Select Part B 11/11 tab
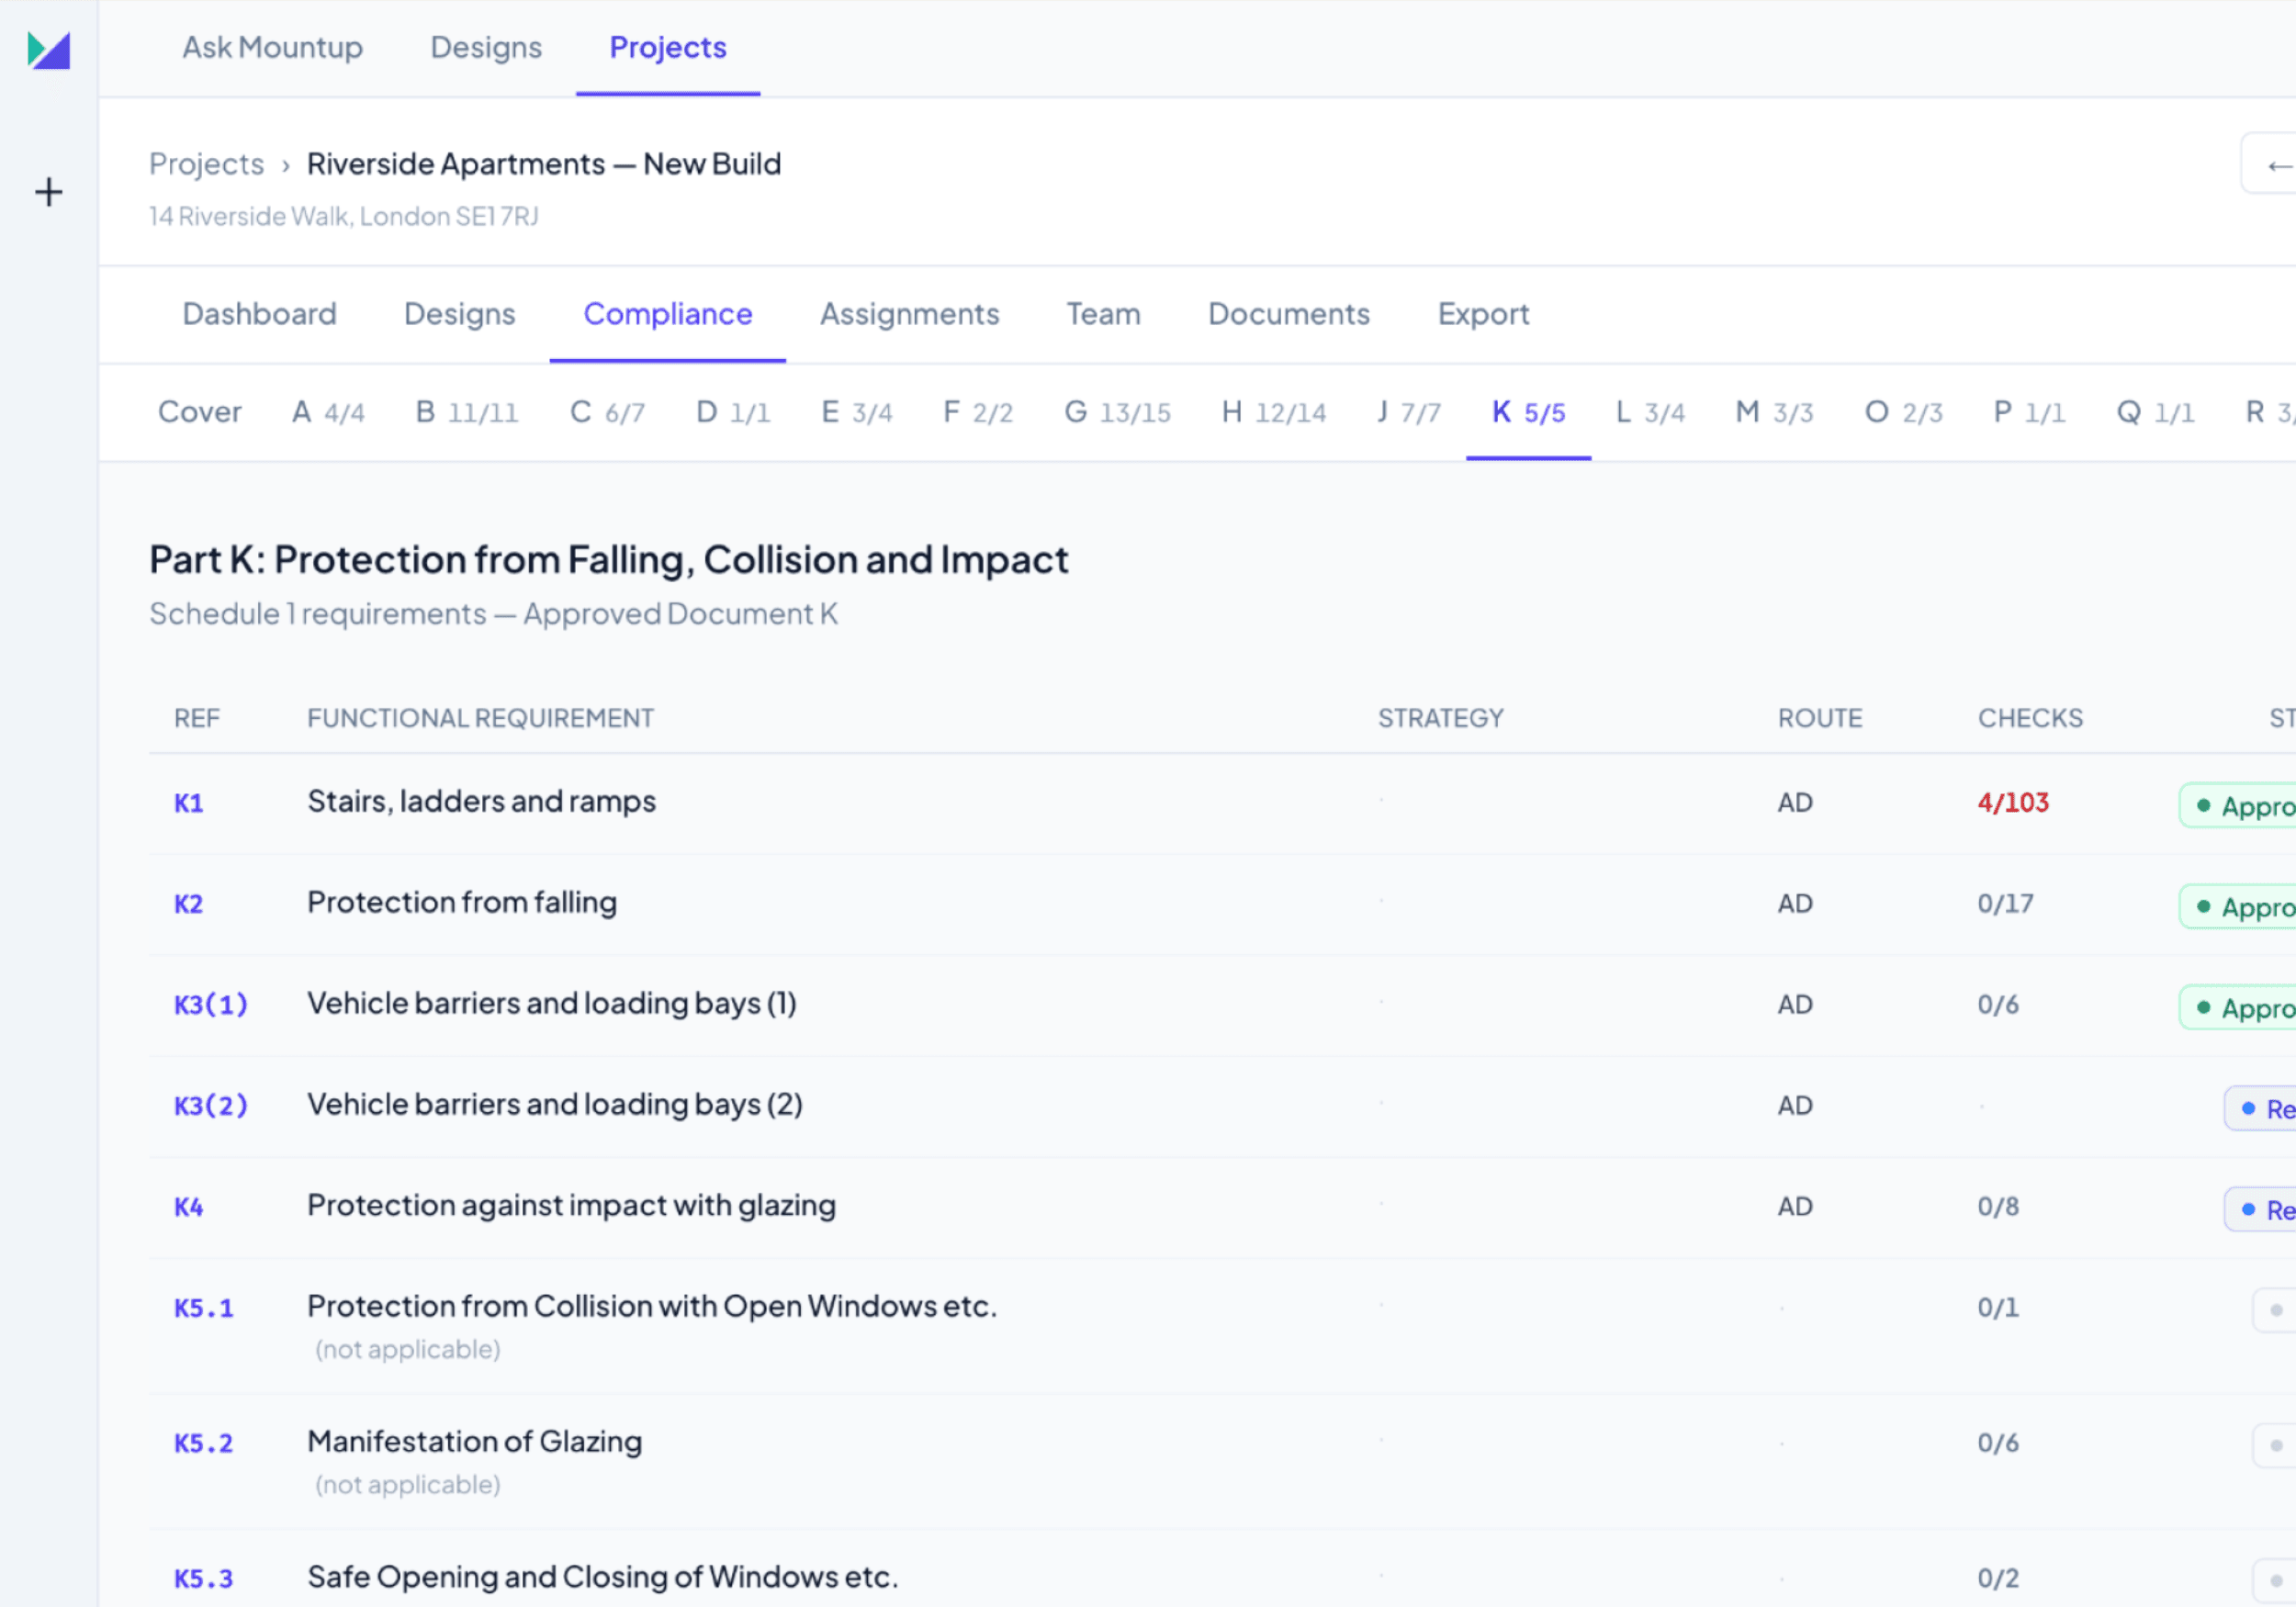The height and width of the screenshot is (1607, 2296). (x=467, y=412)
